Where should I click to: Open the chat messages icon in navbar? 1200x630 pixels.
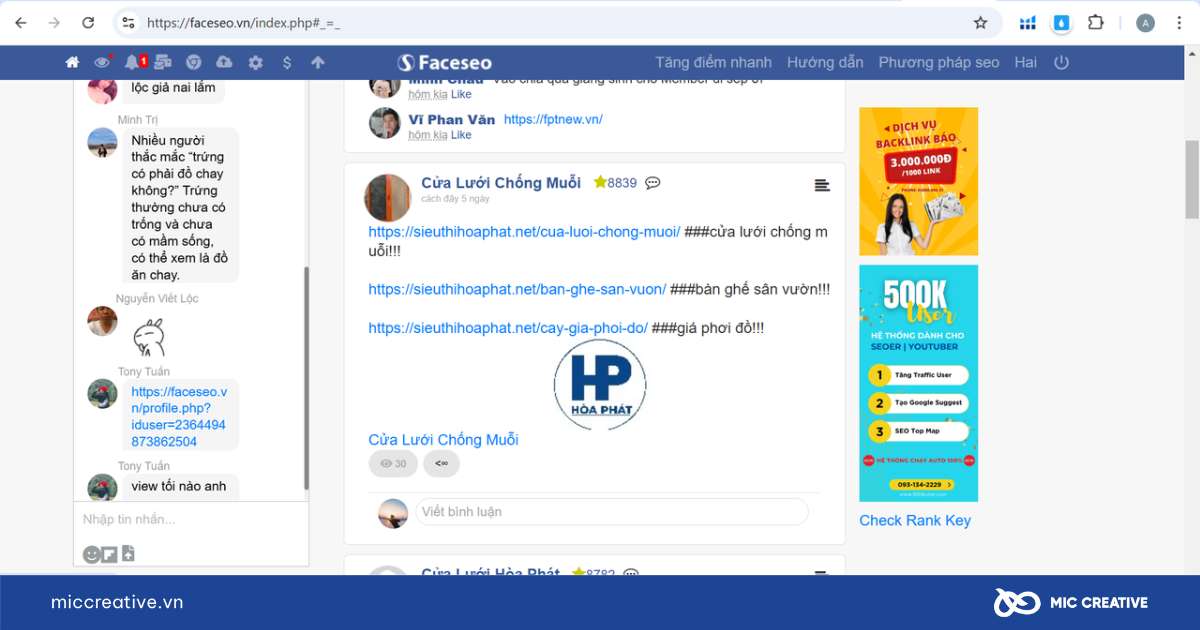point(163,62)
